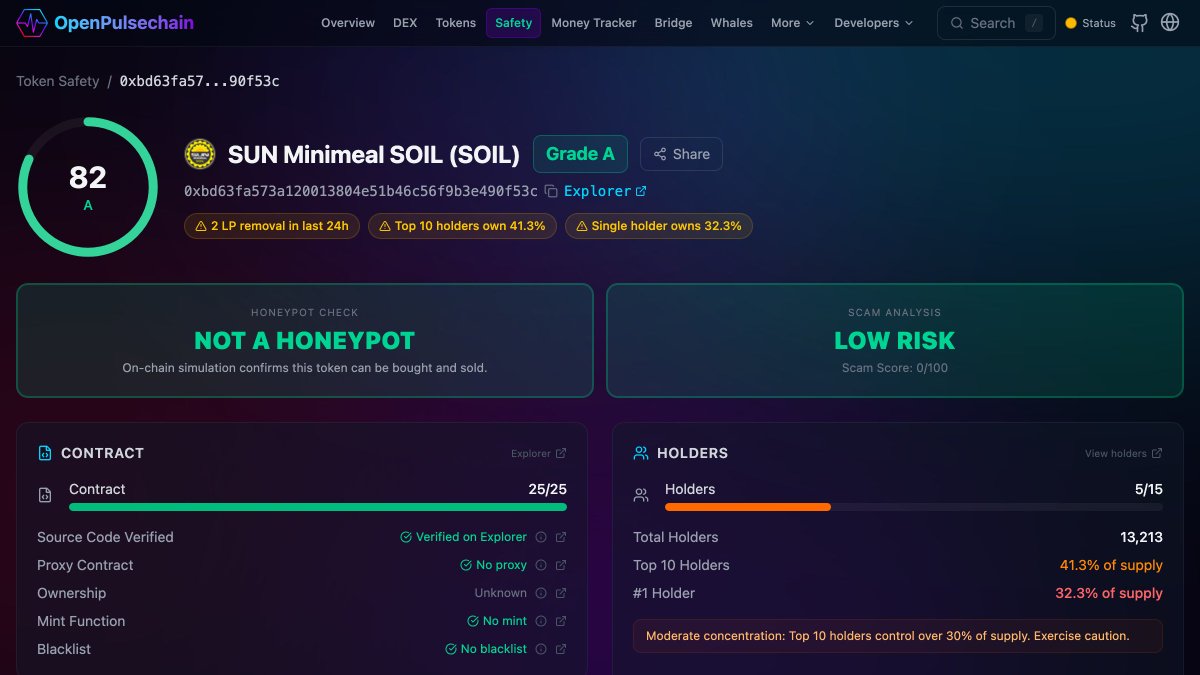Click the 32.3% of supply value
This screenshot has height=675, width=1200.
pos(1109,593)
